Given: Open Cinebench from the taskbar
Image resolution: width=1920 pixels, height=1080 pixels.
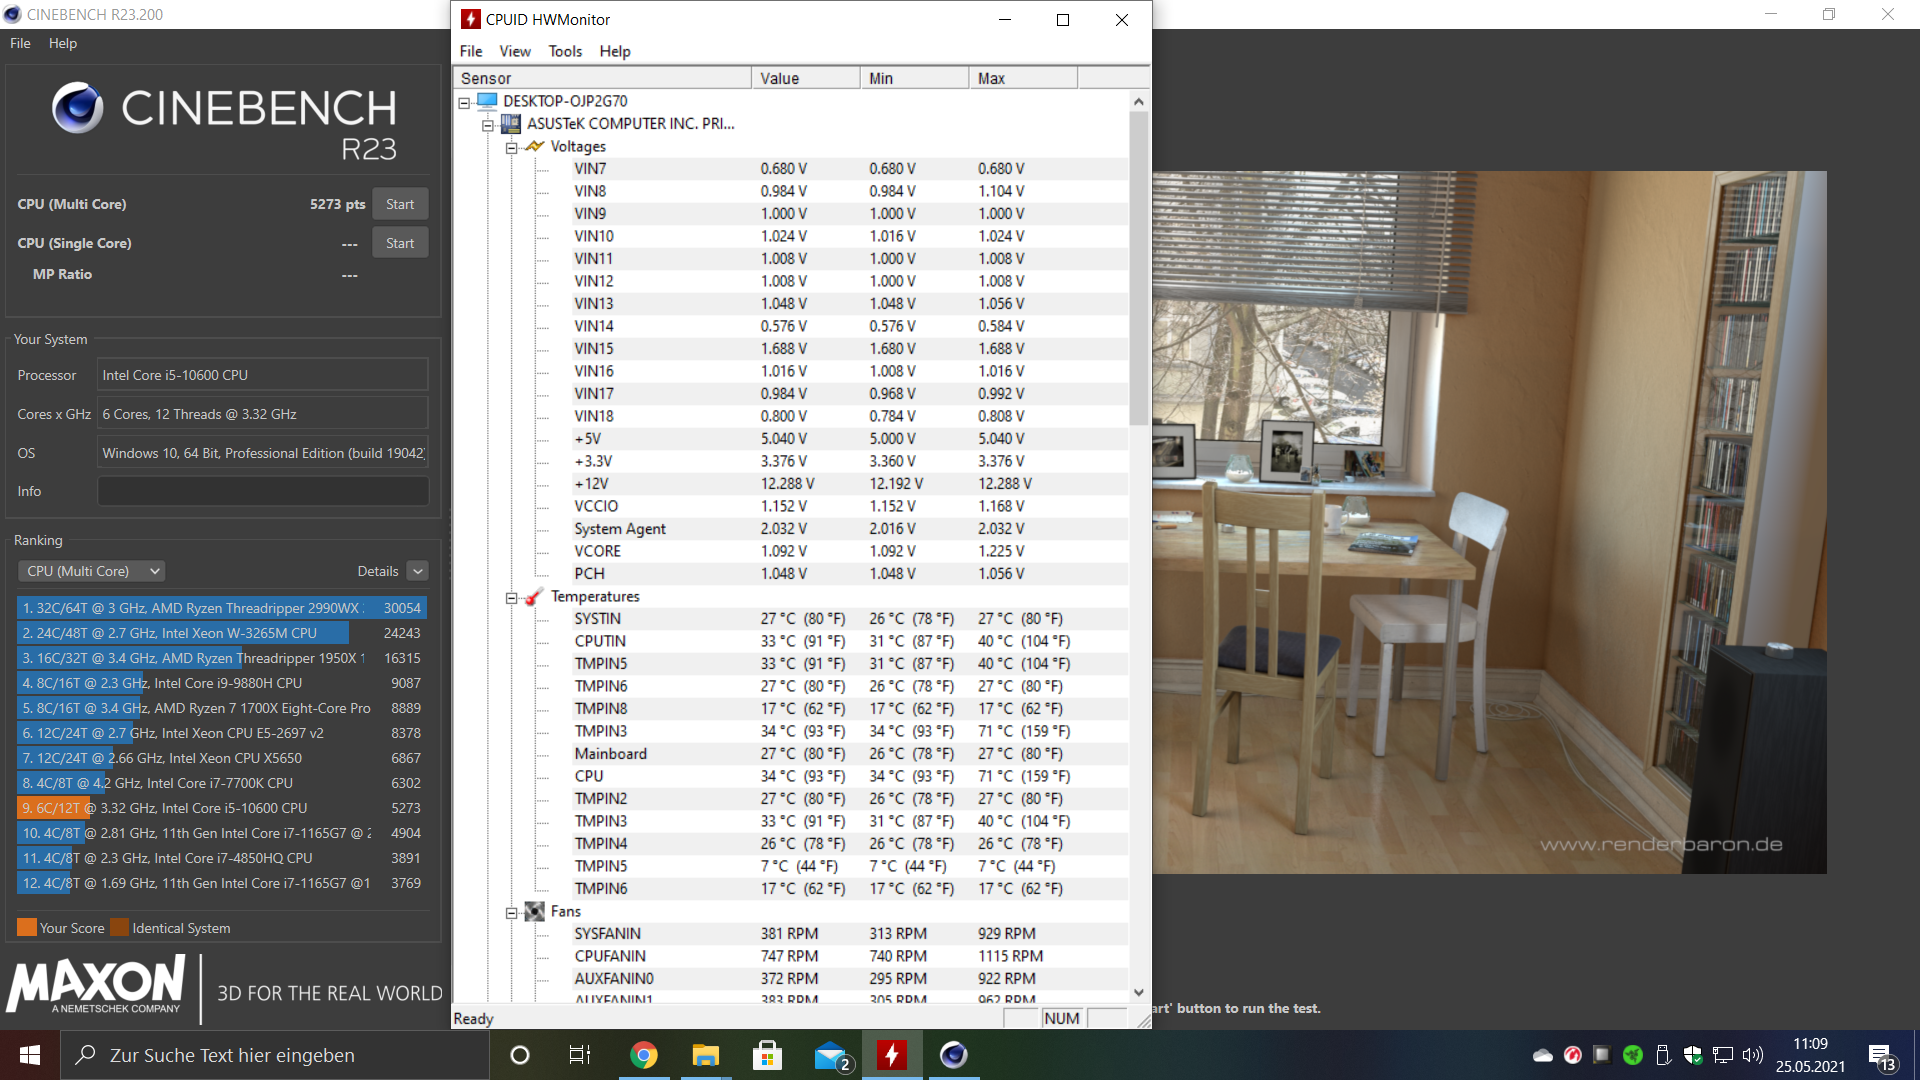Looking at the screenshot, I should (x=953, y=1055).
